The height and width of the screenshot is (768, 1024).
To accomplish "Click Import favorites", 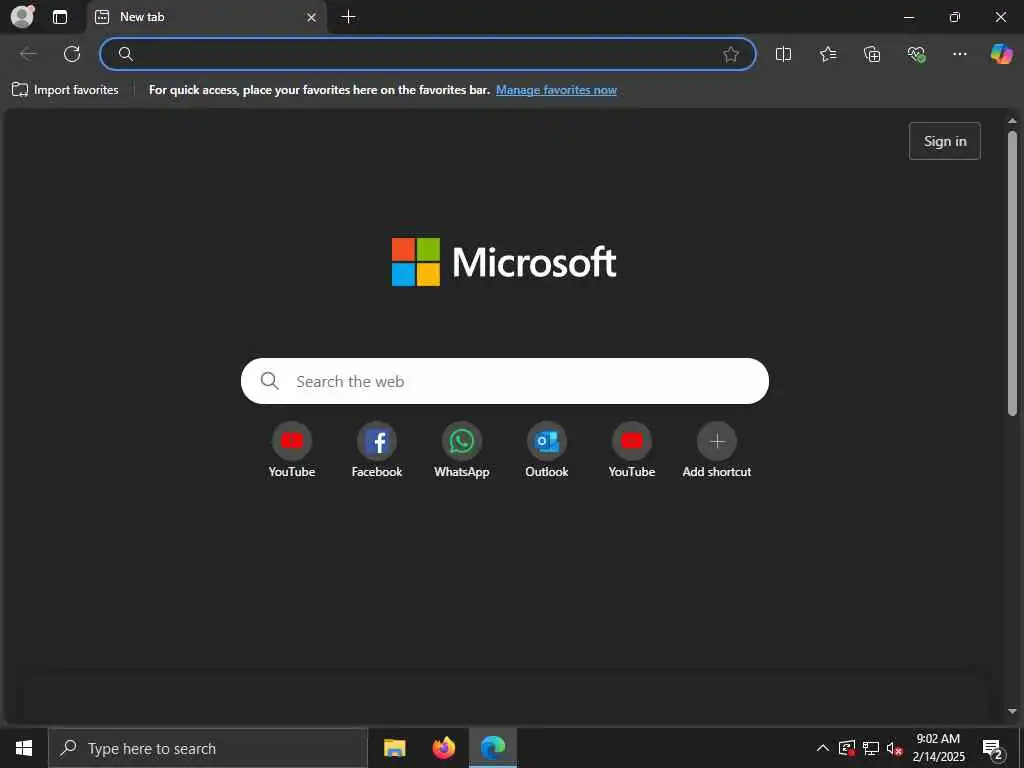I will (65, 90).
